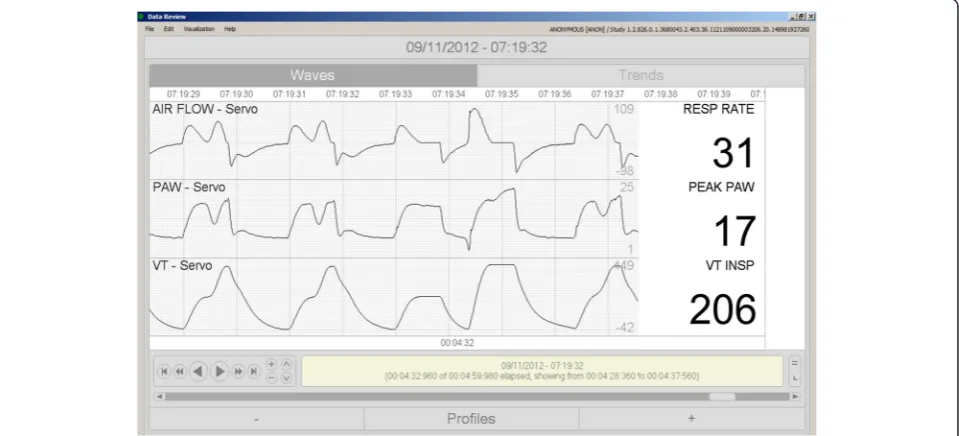Open the Visualization menu

[199, 29]
